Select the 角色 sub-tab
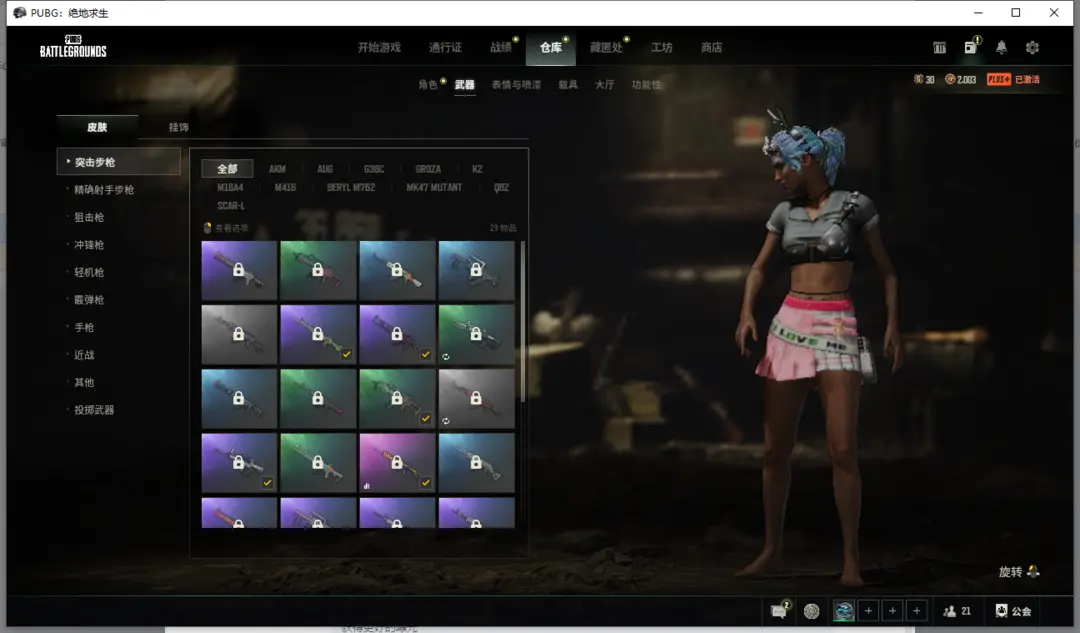Viewport: 1080px width, 633px height. click(428, 85)
